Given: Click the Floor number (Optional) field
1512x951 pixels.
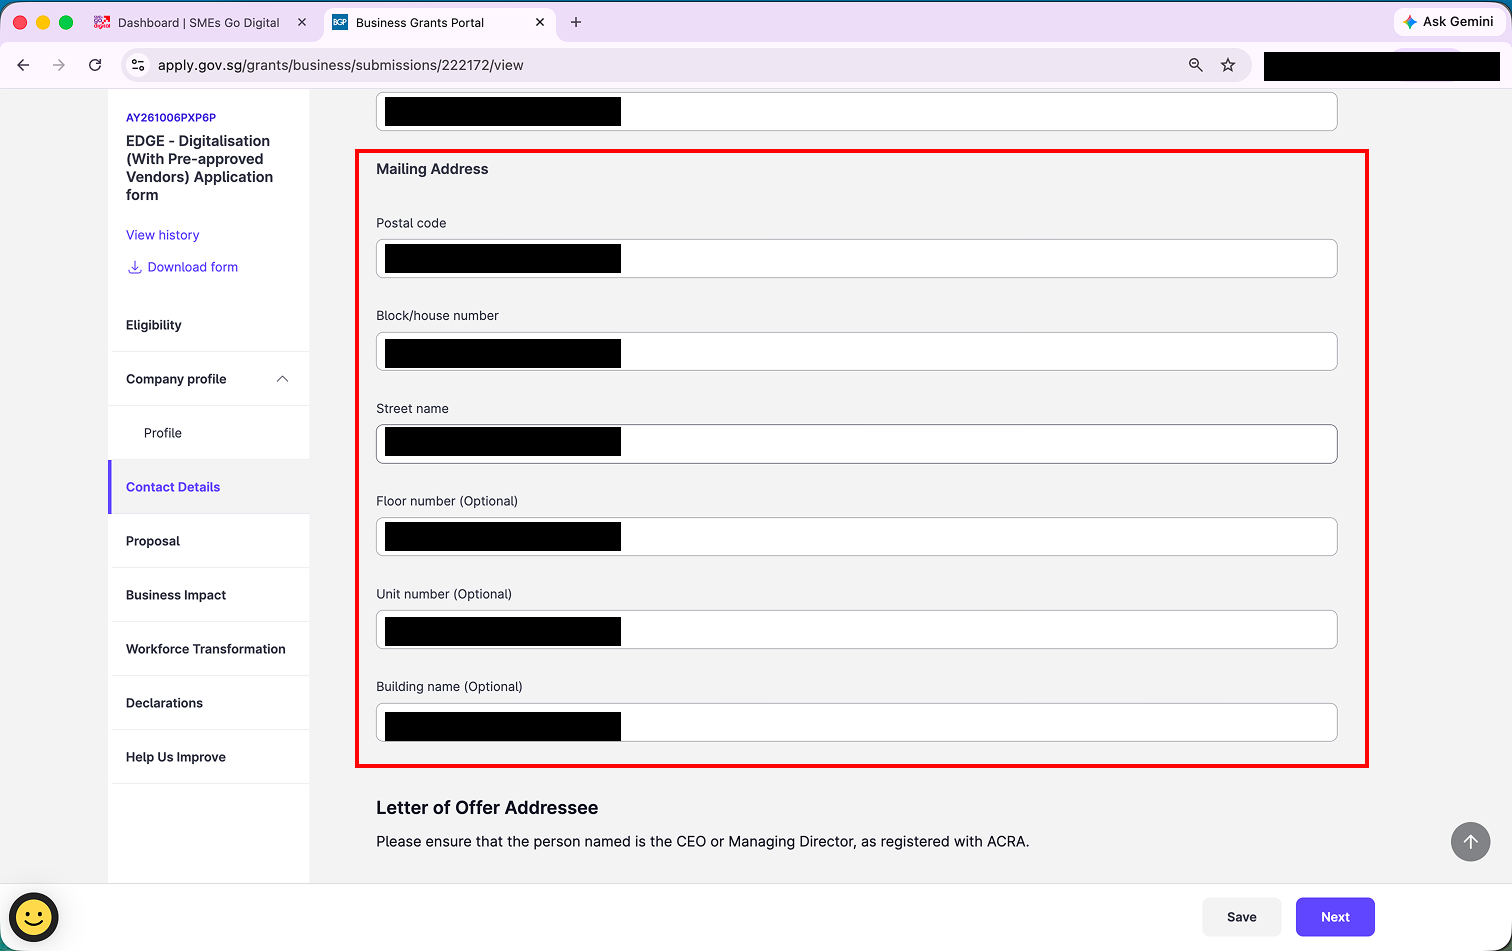Looking at the screenshot, I should [856, 537].
